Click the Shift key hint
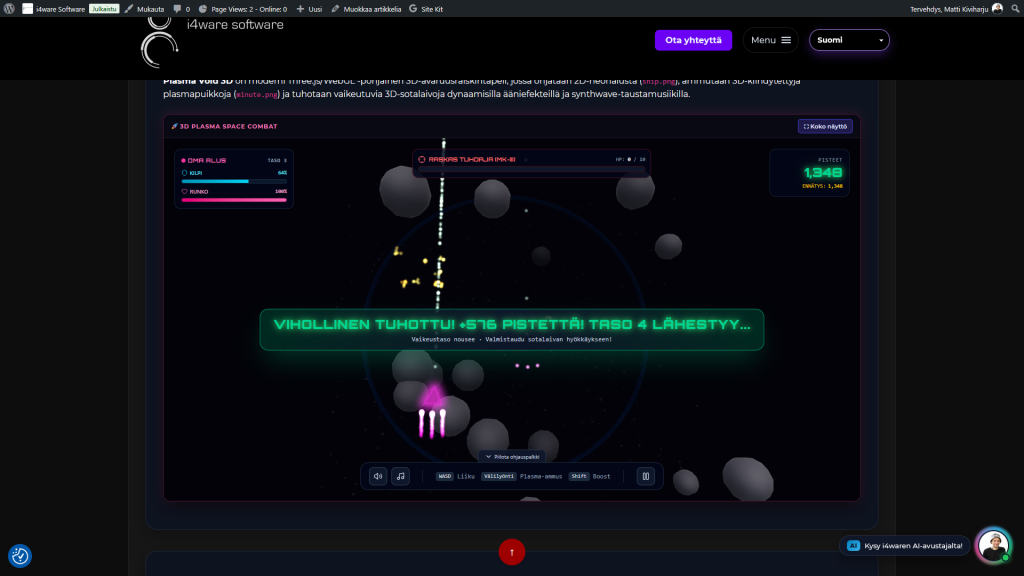Viewport: 1024px width, 576px height. click(x=579, y=476)
